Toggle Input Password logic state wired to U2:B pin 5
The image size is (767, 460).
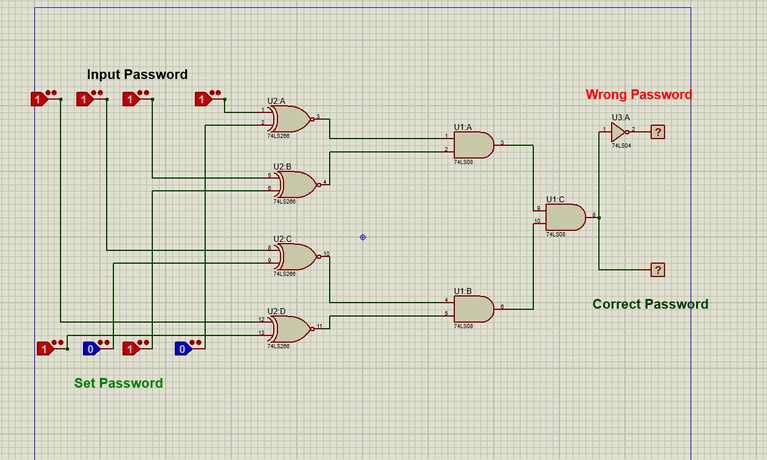pyautogui.click(x=131, y=99)
